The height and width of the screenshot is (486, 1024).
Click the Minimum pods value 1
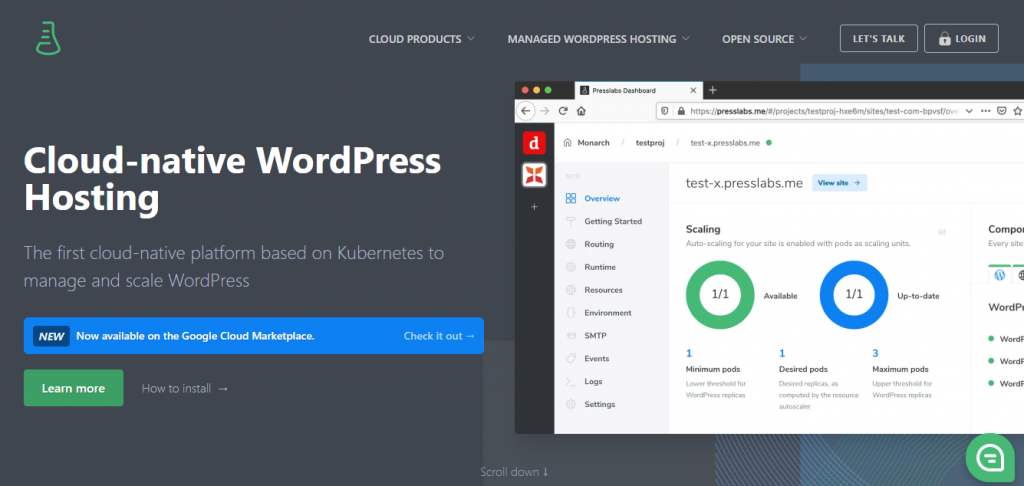click(688, 353)
